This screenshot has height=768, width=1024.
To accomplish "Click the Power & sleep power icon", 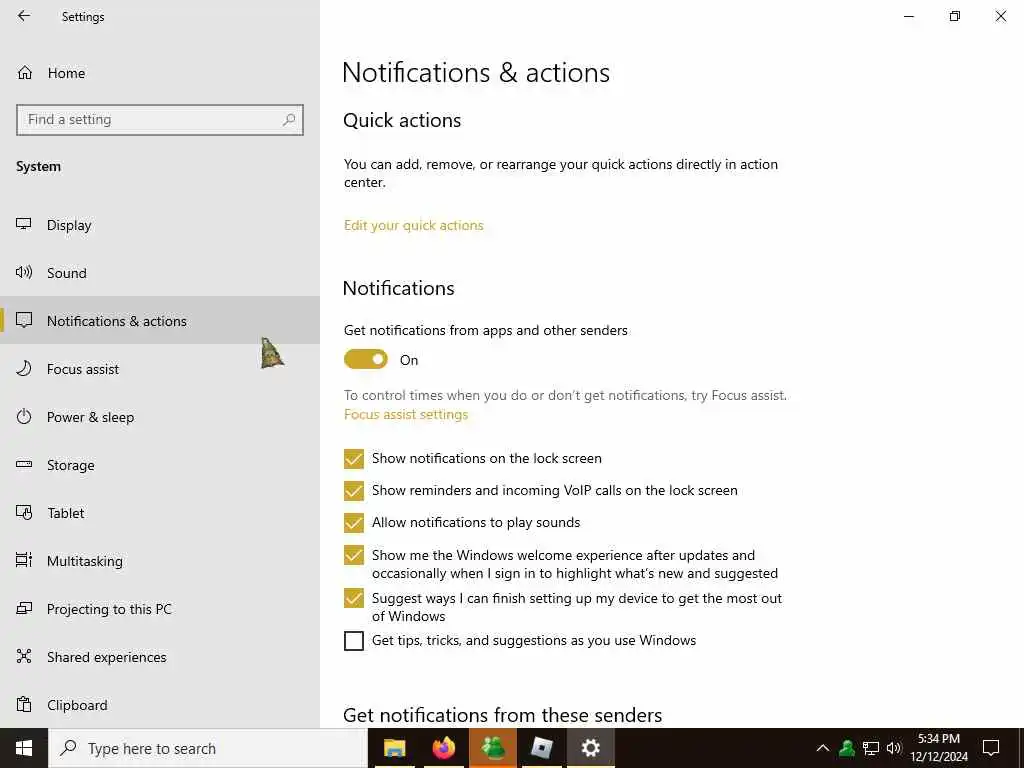I will pyautogui.click(x=24, y=417).
